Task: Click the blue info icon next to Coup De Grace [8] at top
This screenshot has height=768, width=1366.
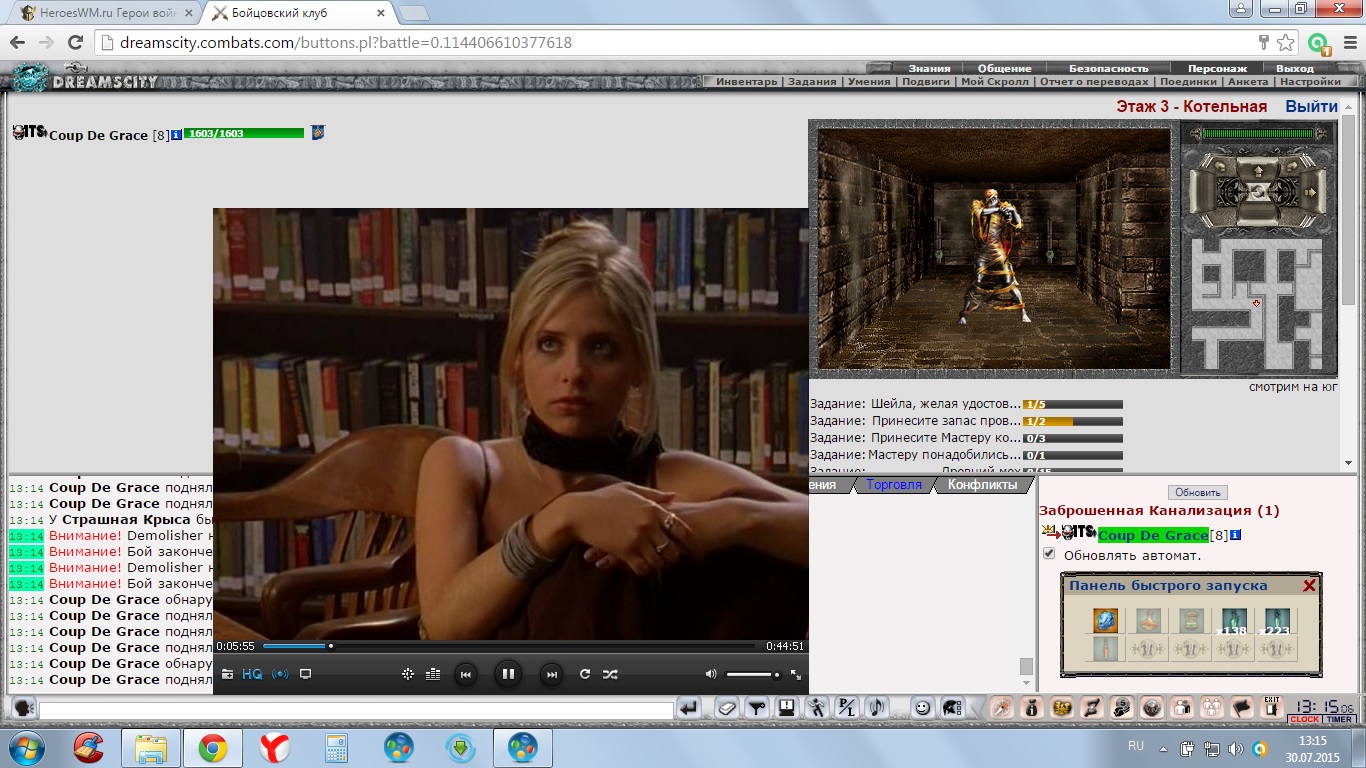Action: 176,134
